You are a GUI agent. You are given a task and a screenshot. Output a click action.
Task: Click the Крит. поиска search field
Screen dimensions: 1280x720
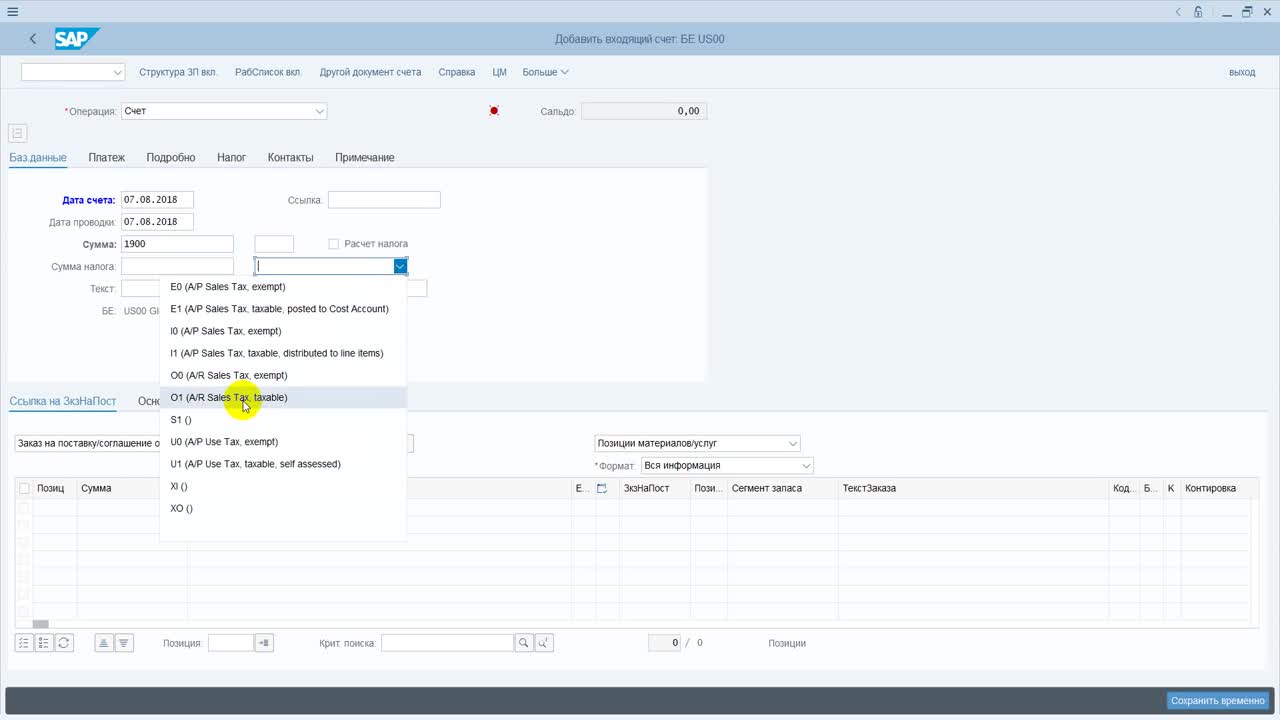447,643
